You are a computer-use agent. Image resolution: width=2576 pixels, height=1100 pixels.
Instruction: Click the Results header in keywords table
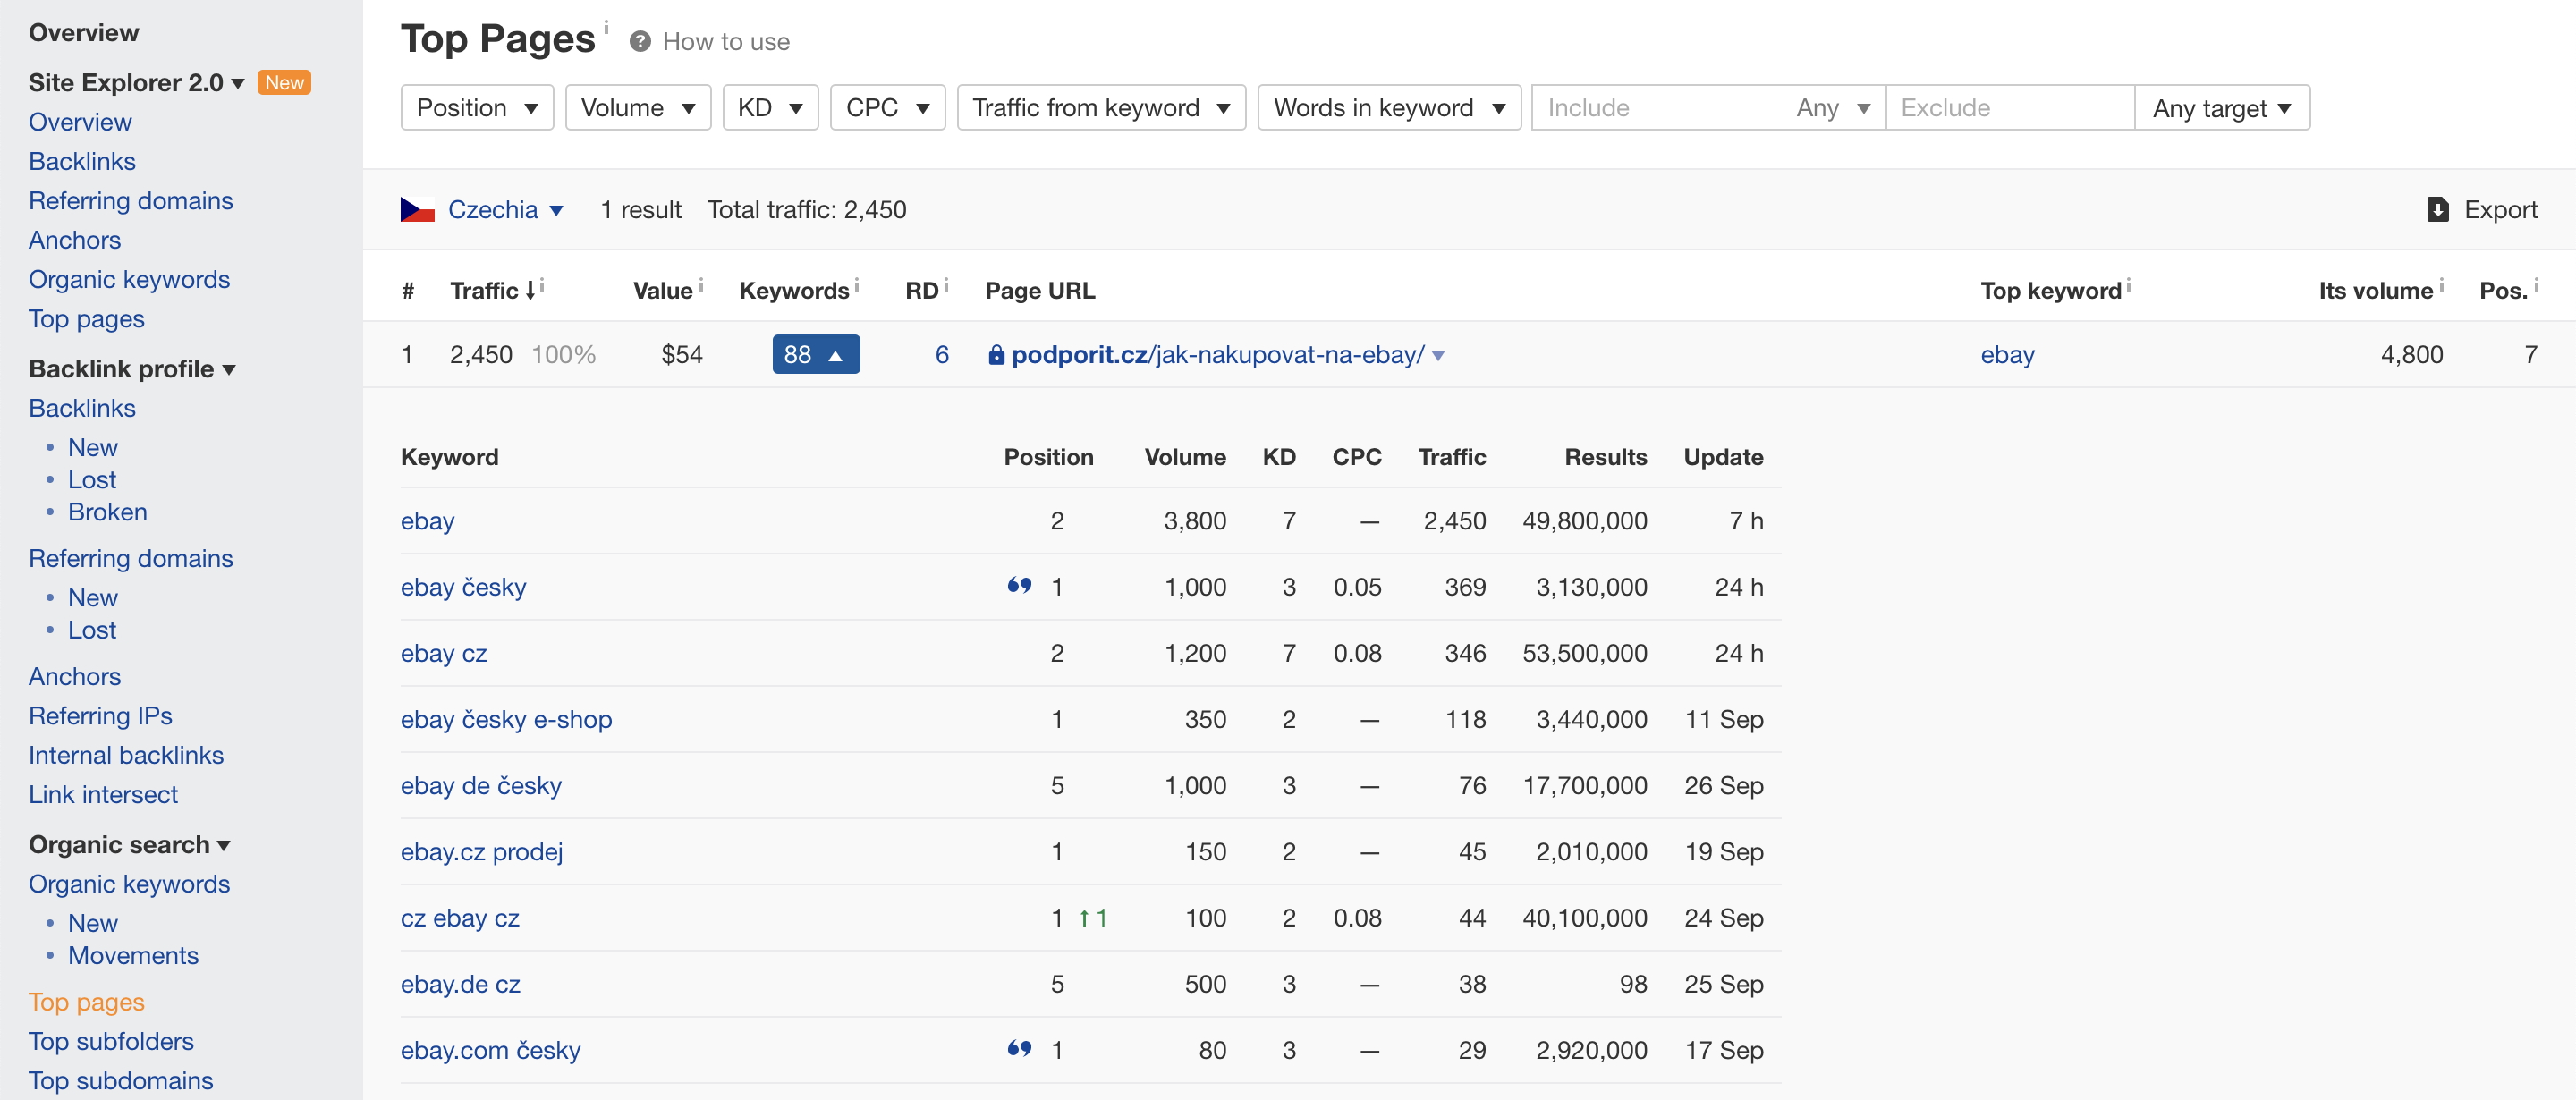(x=1605, y=457)
